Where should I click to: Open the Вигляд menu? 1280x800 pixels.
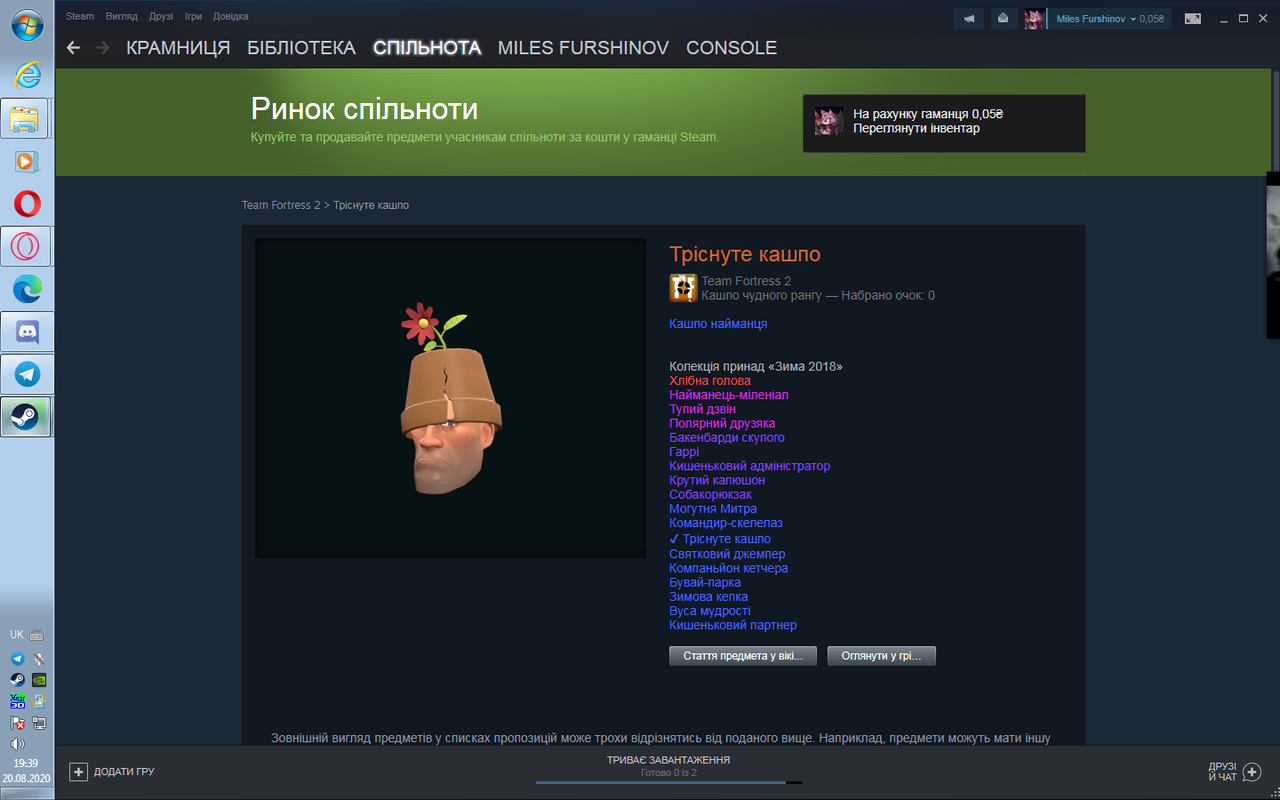coord(122,16)
